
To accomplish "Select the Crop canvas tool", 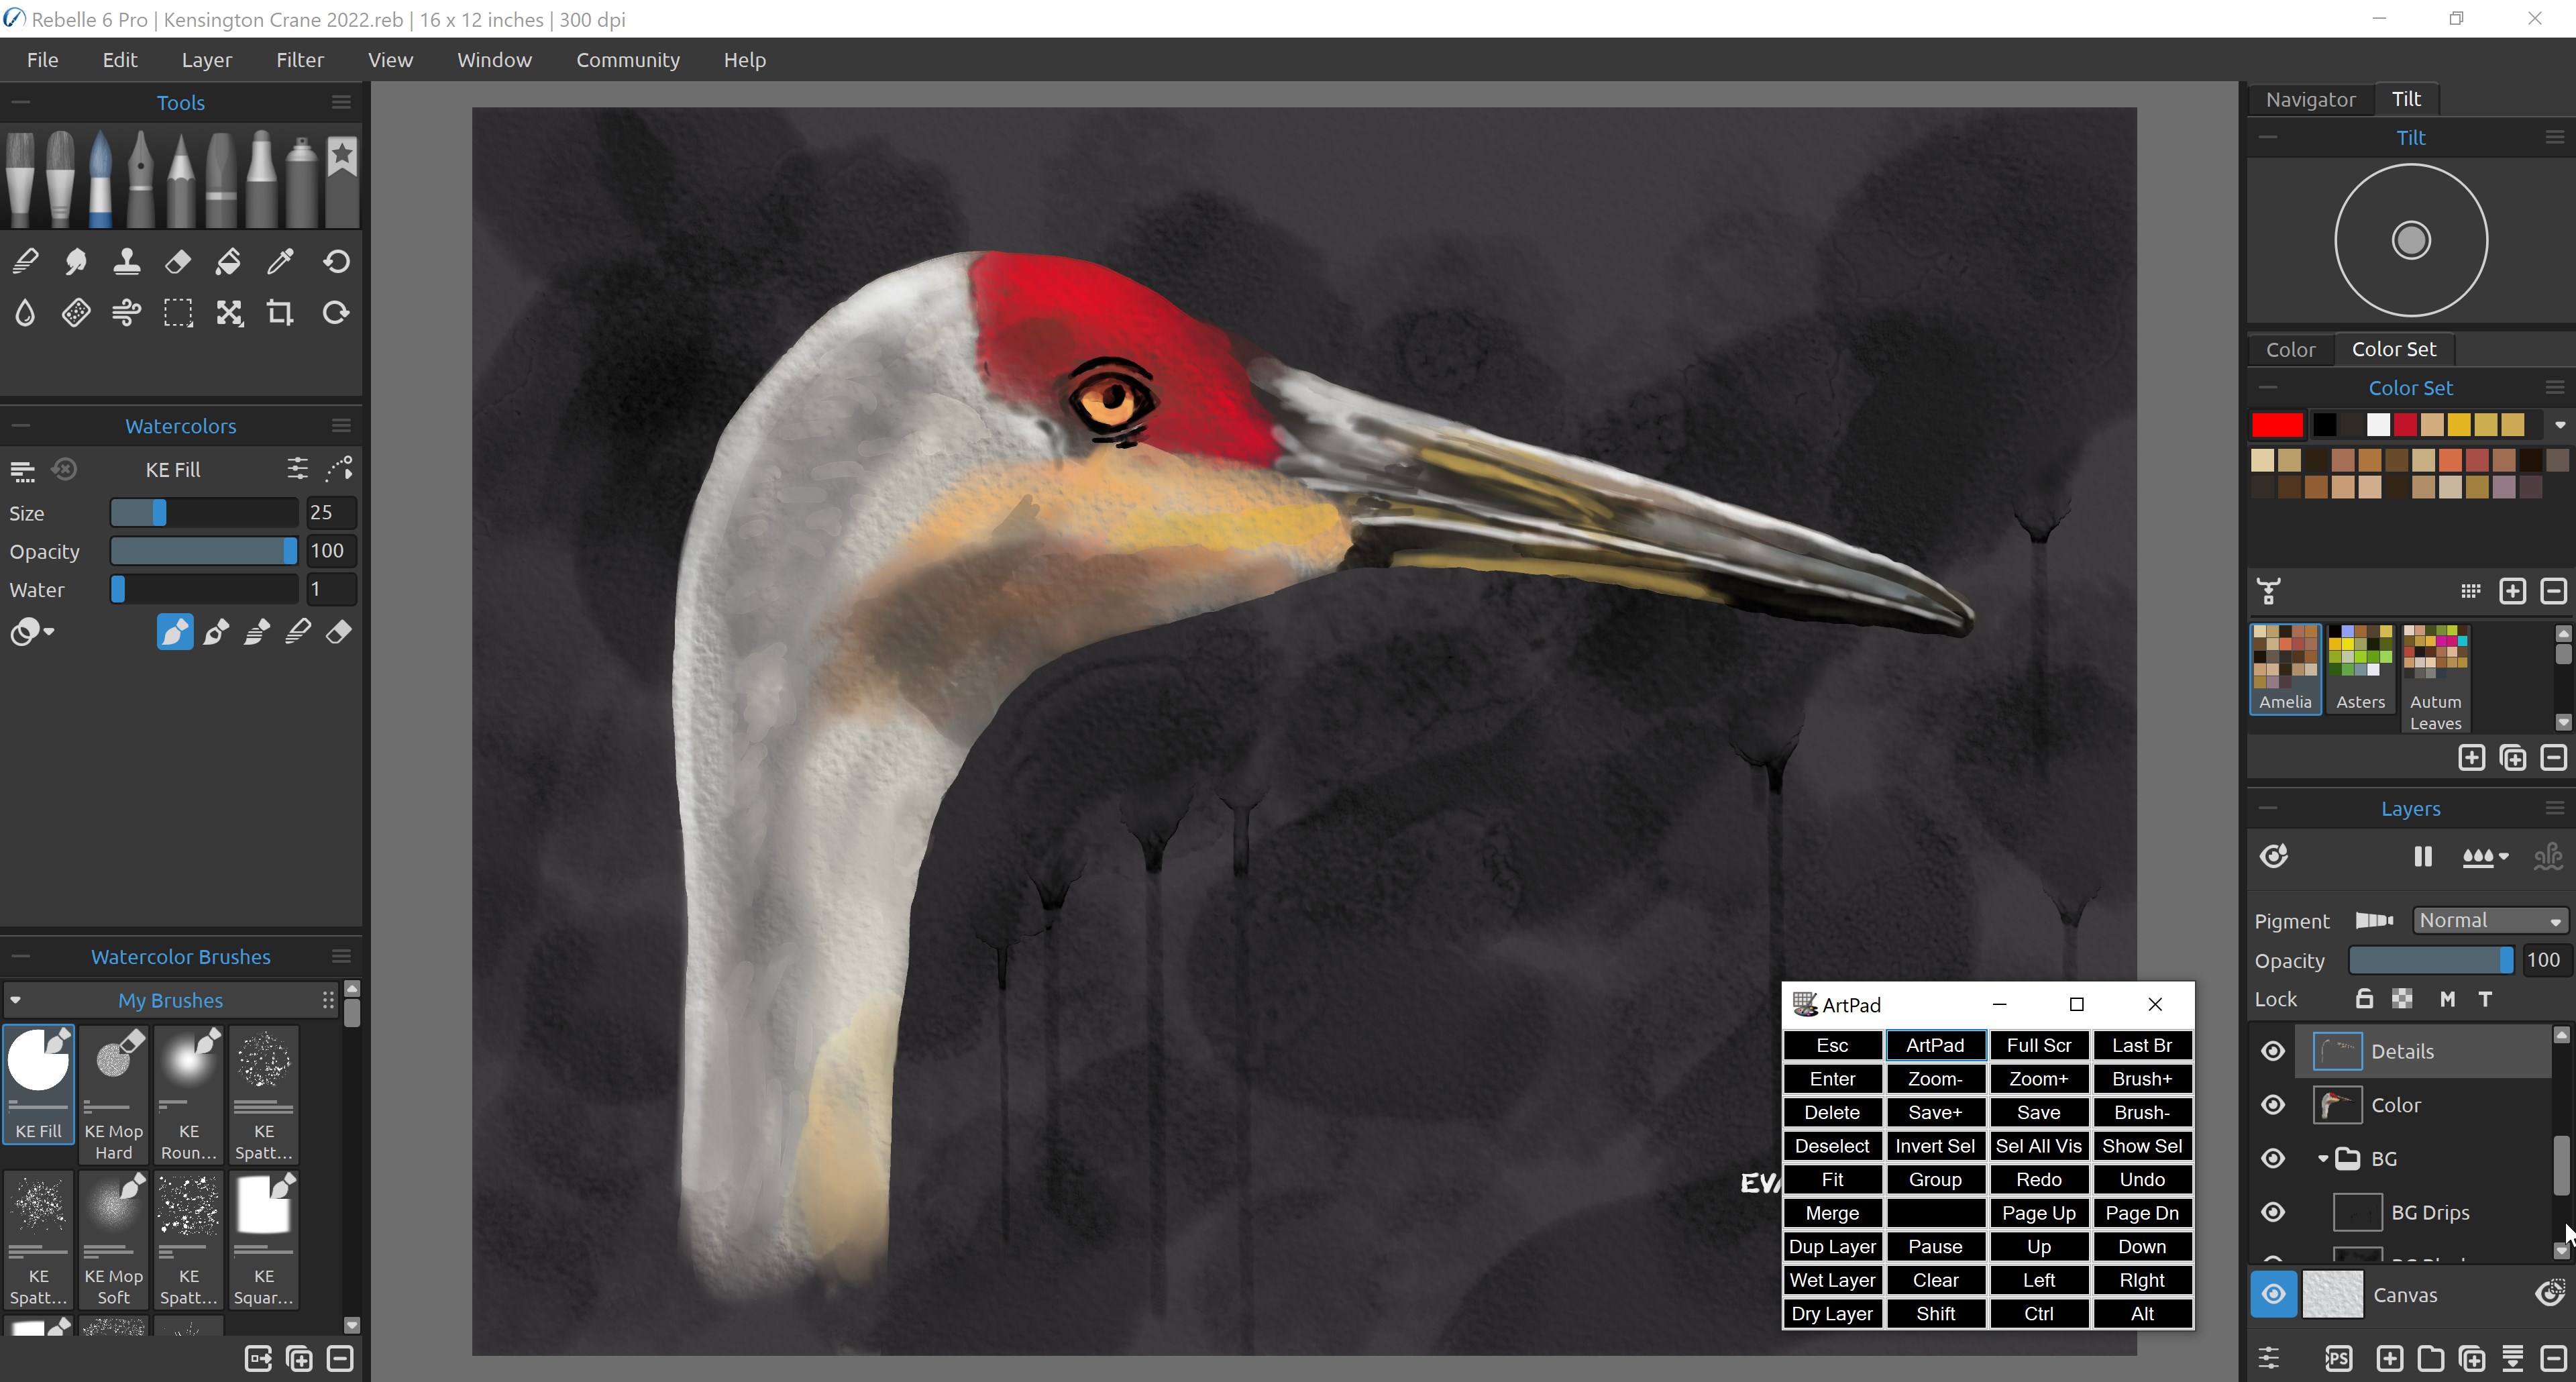I will [x=280, y=313].
